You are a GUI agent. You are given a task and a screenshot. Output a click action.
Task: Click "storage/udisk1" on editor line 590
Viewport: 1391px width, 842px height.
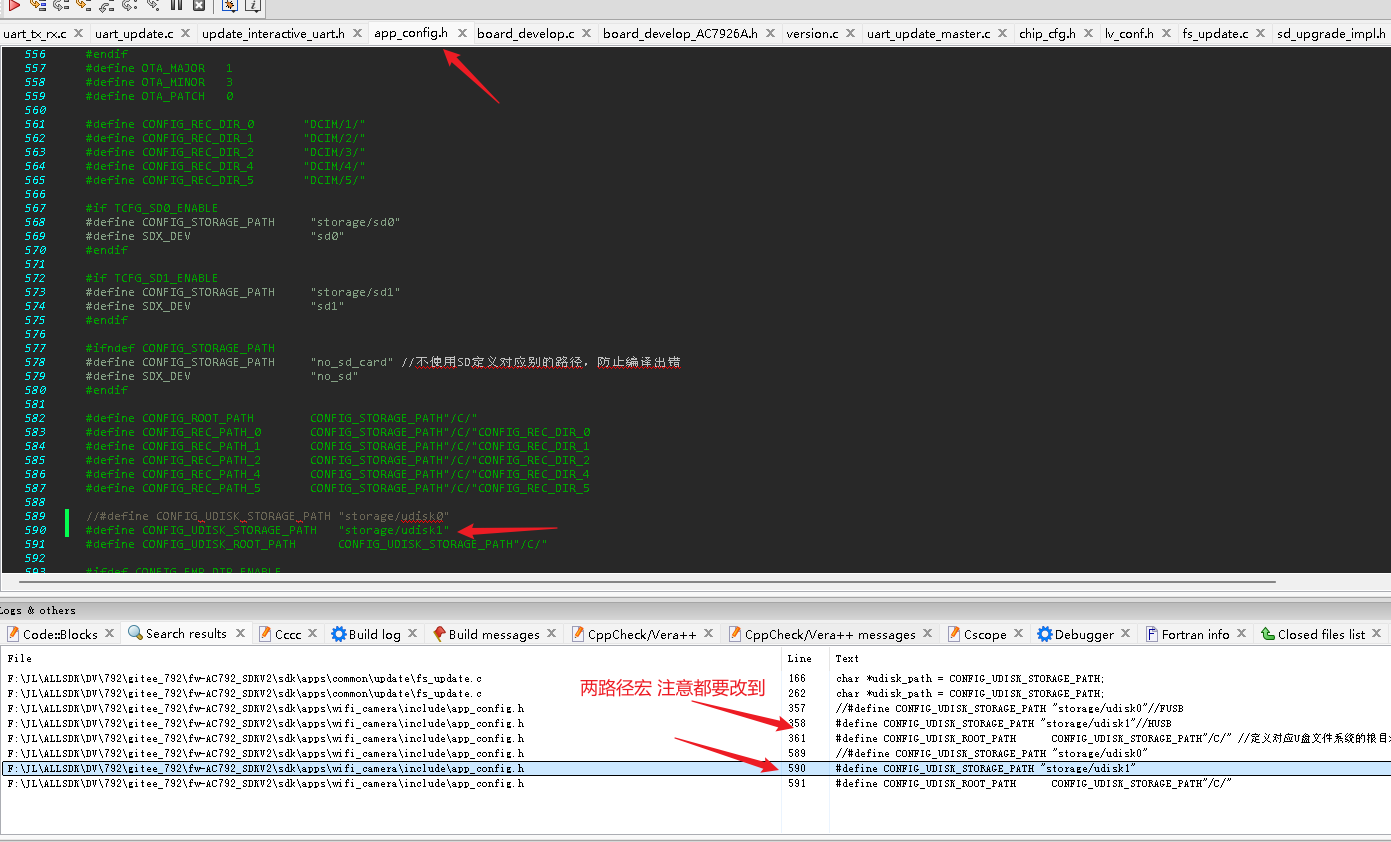394,530
